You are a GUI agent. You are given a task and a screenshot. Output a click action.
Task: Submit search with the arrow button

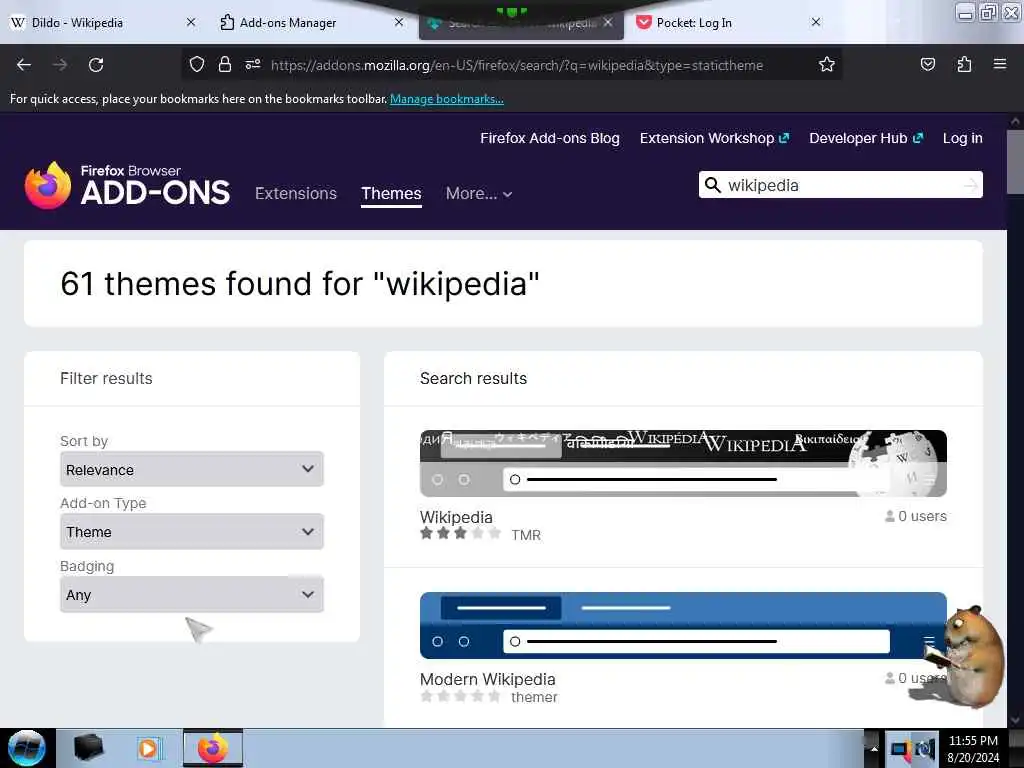click(971, 185)
